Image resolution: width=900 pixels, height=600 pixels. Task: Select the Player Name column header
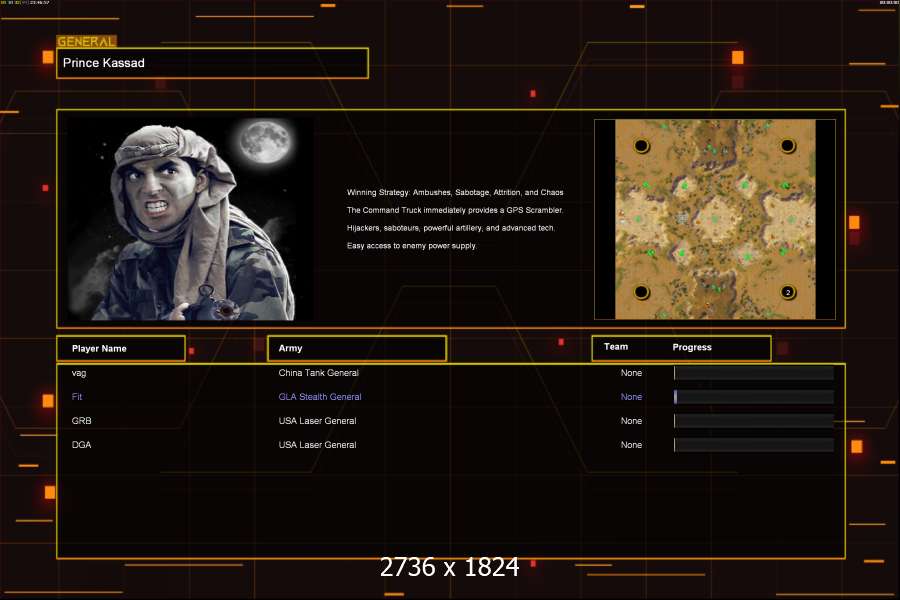(x=121, y=349)
